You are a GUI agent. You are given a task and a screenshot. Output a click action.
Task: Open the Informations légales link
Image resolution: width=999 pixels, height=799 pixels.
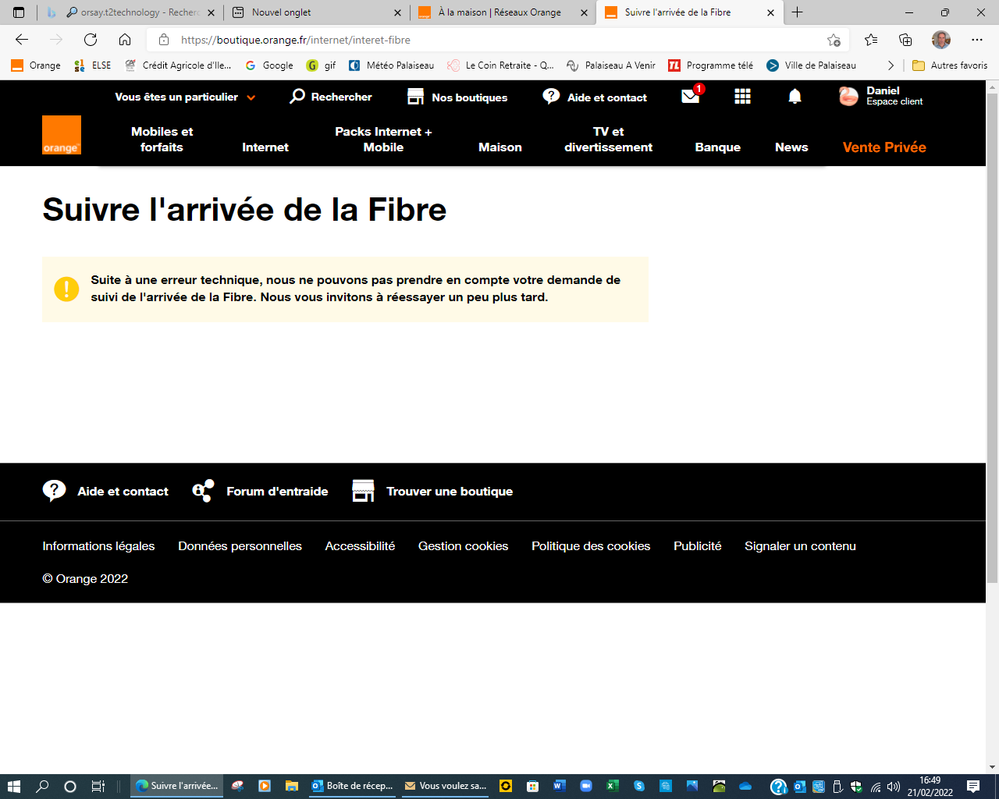[x=98, y=546]
